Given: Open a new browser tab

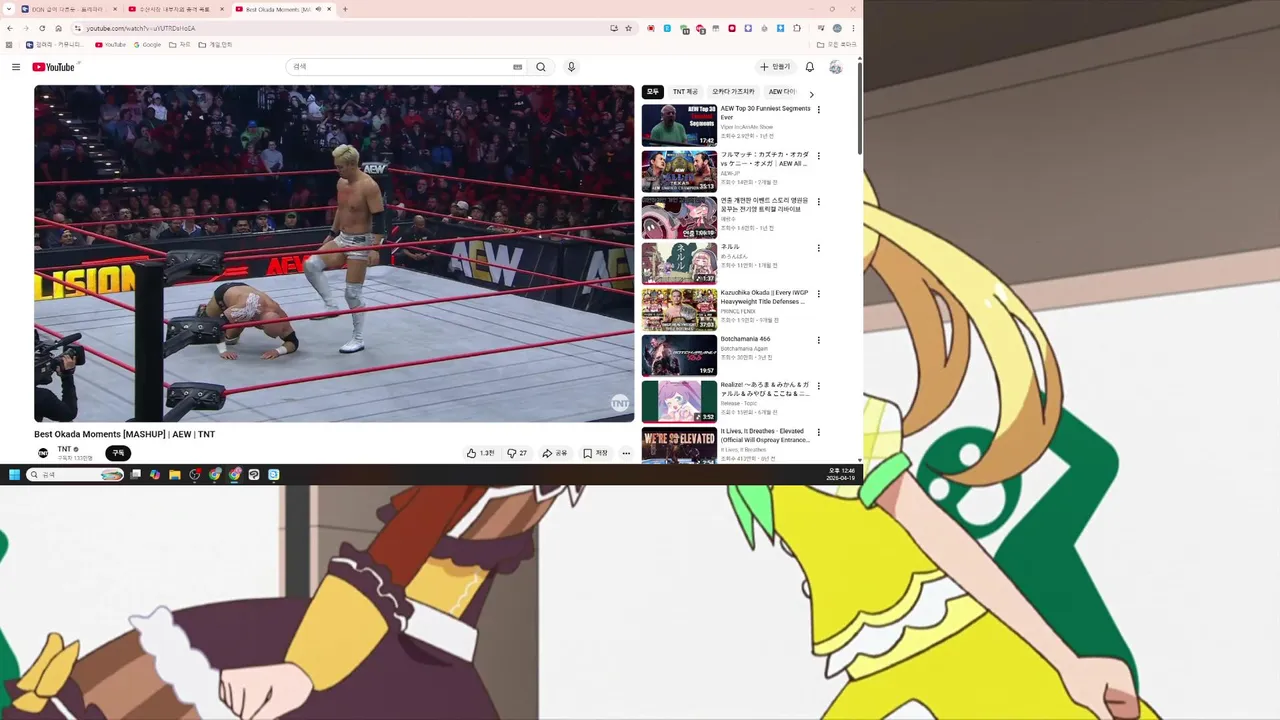Looking at the screenshot, I should pyautogui.click(x=345, y=9).
